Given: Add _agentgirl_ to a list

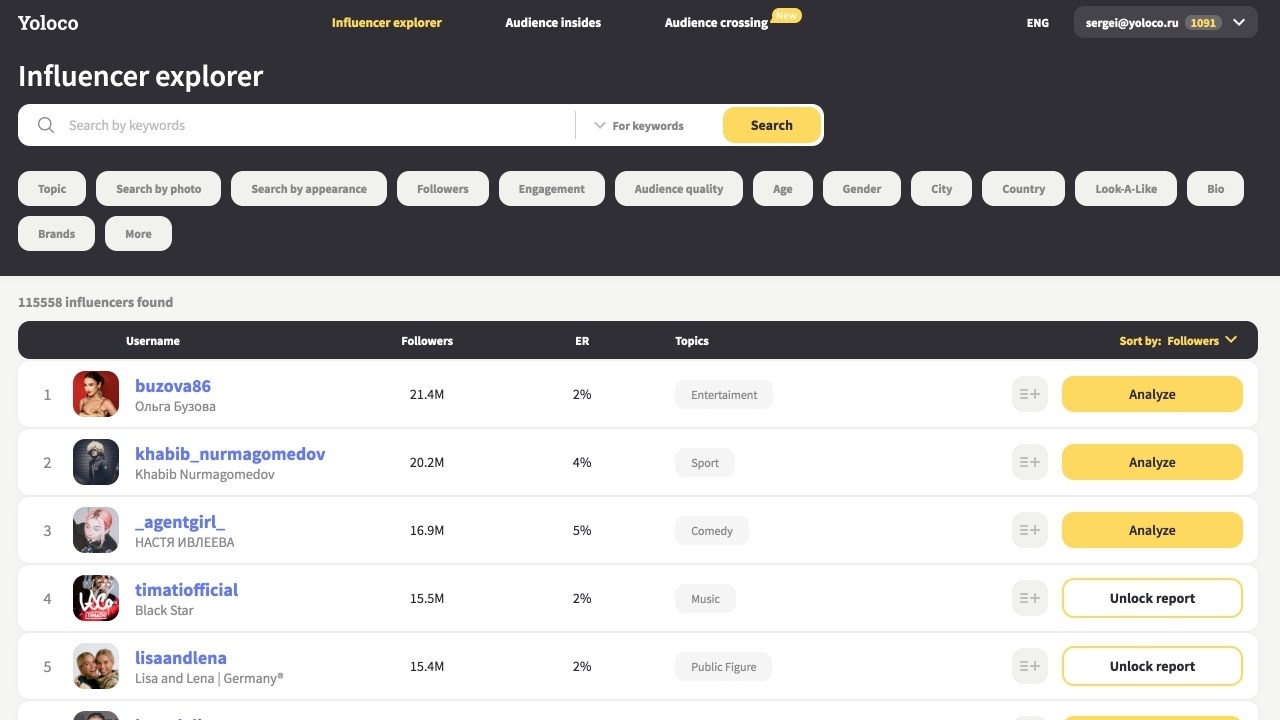Looking at the screenshot, I should pyautogui.click(x=1030, y=530).
